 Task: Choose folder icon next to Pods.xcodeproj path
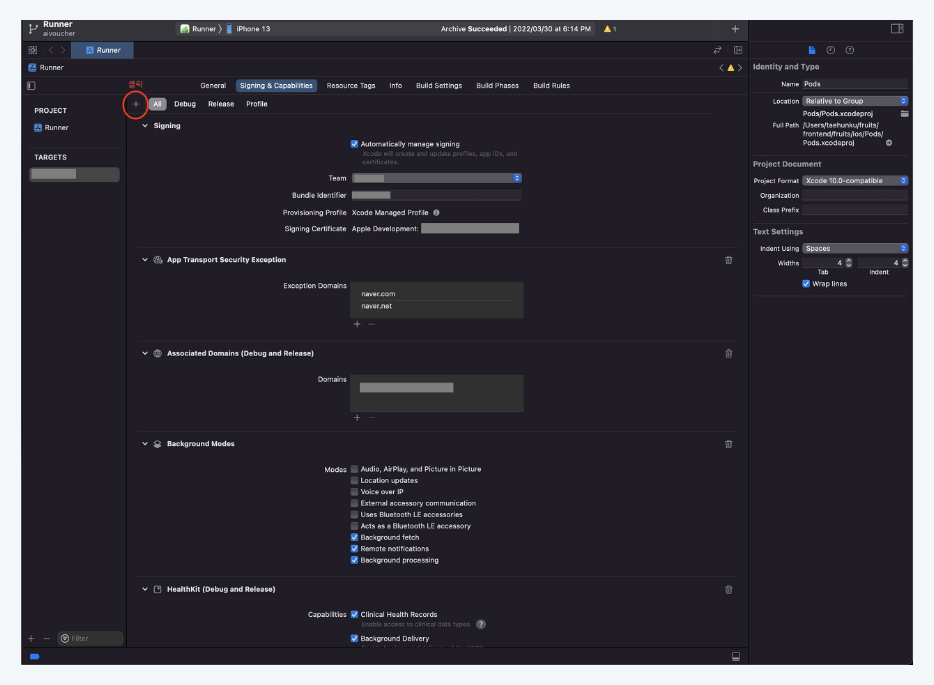click(x=904, y=114)
